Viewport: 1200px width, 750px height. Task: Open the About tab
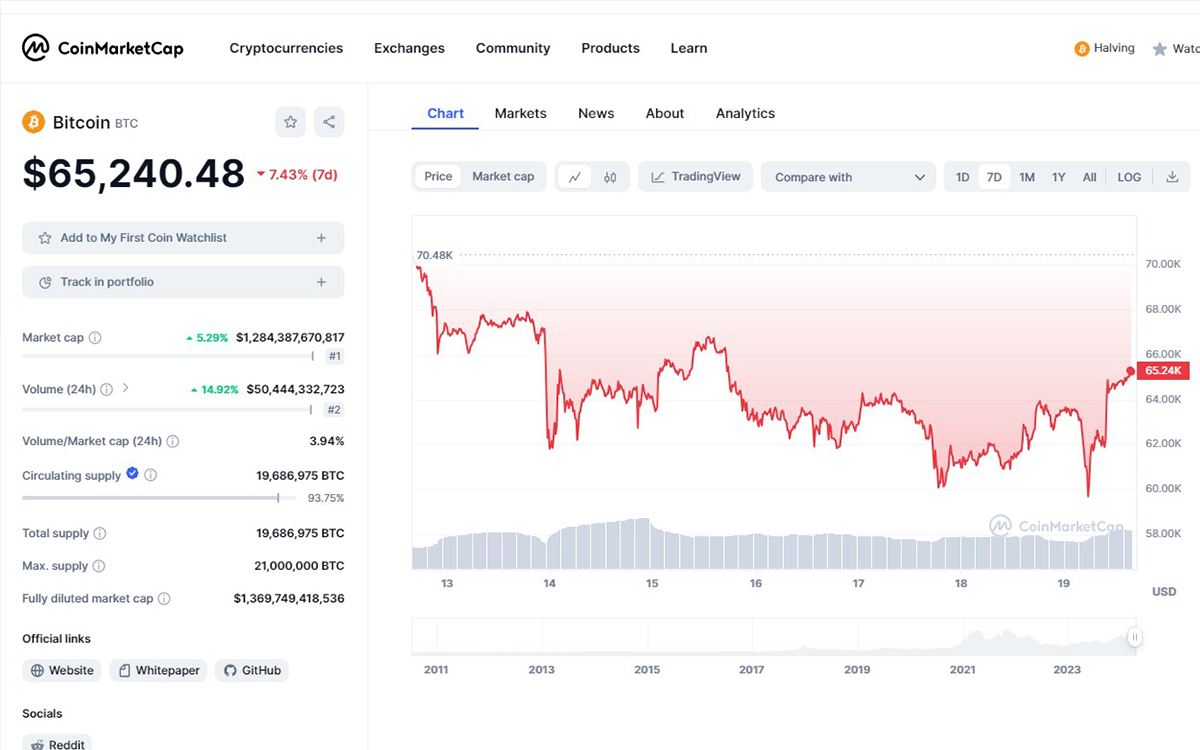(x=665, y=113)
